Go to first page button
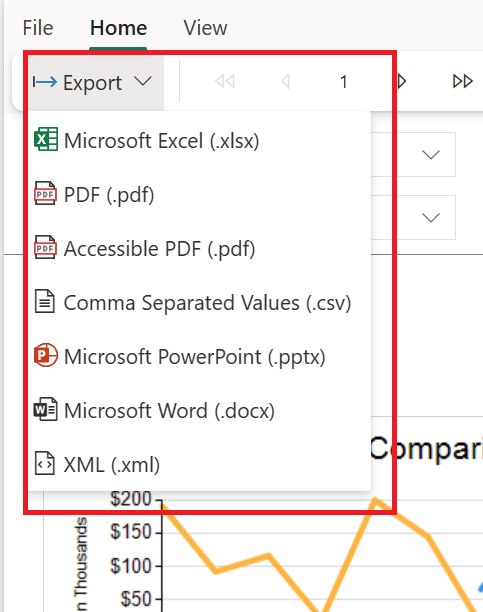483x612 pixels. tap(225, 82)
